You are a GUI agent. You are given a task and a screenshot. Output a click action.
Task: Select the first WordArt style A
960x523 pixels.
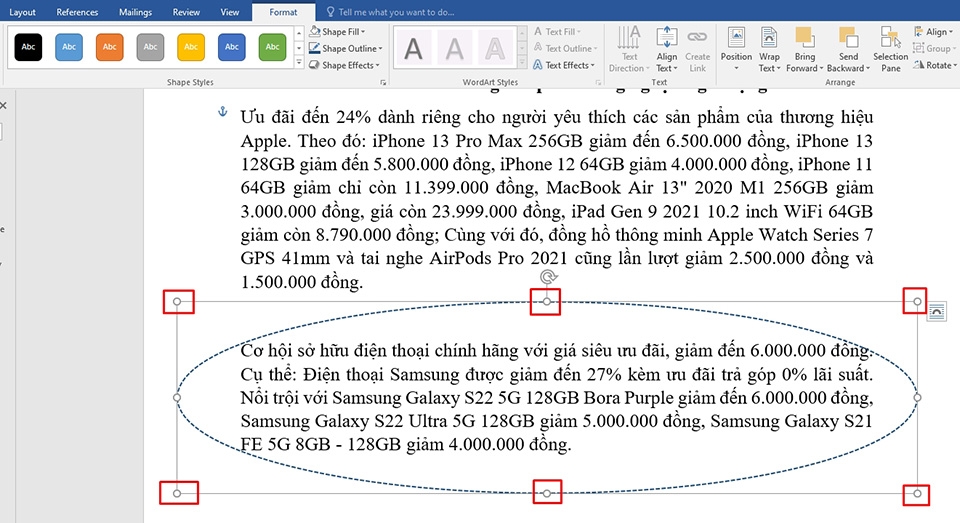tap(413, 48)
